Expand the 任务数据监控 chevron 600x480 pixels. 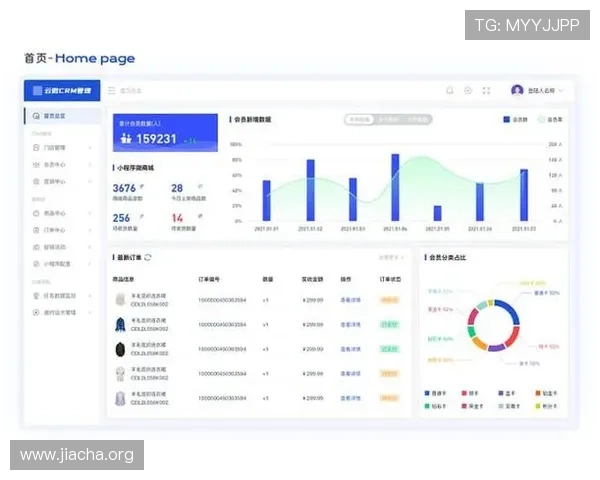click(x=90, y=296)
